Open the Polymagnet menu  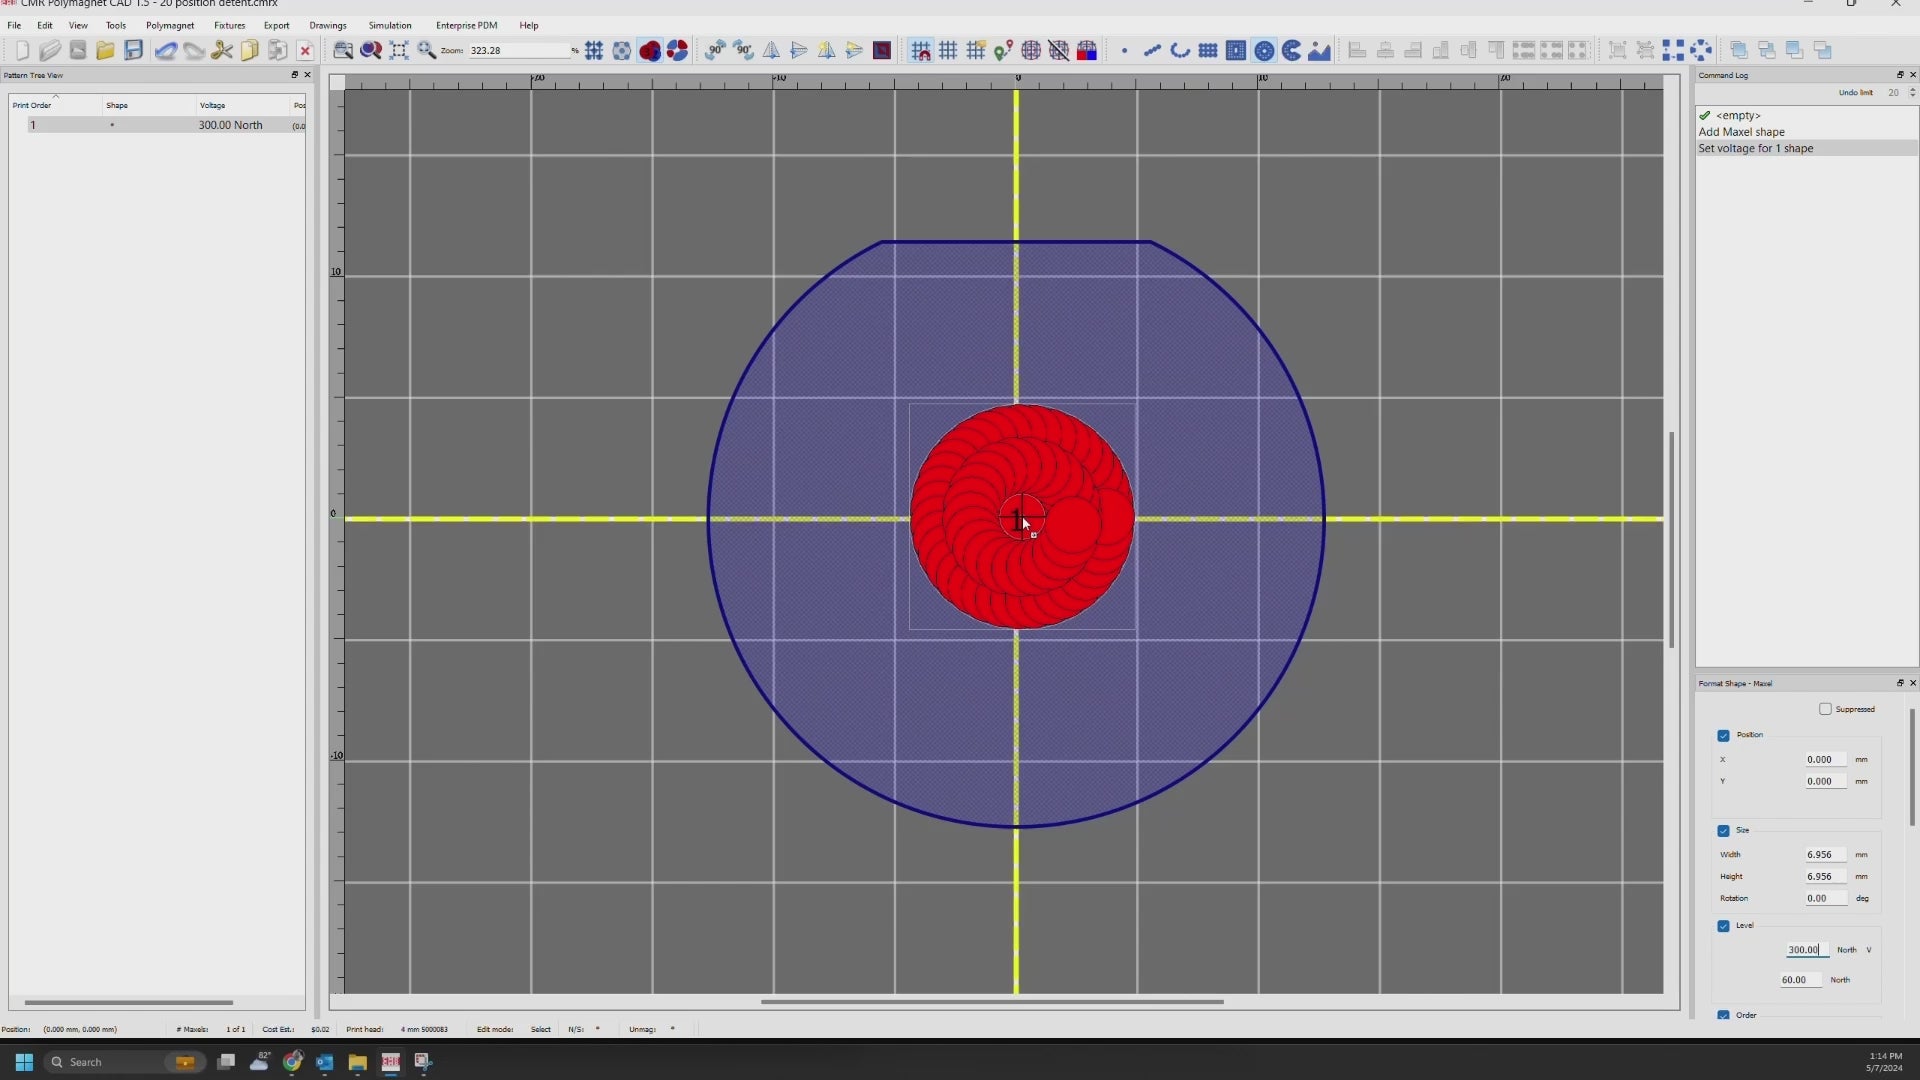170,25
